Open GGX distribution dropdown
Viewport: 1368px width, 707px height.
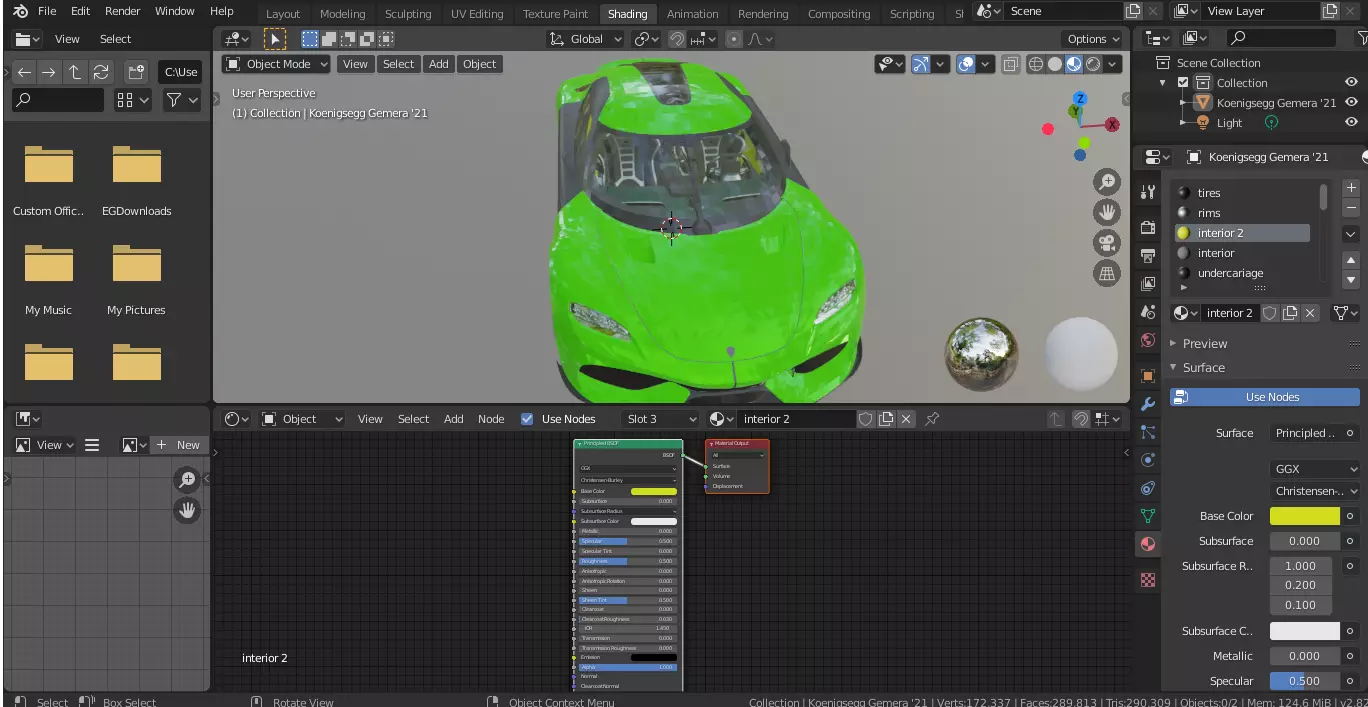click(x=1316, y=469)
